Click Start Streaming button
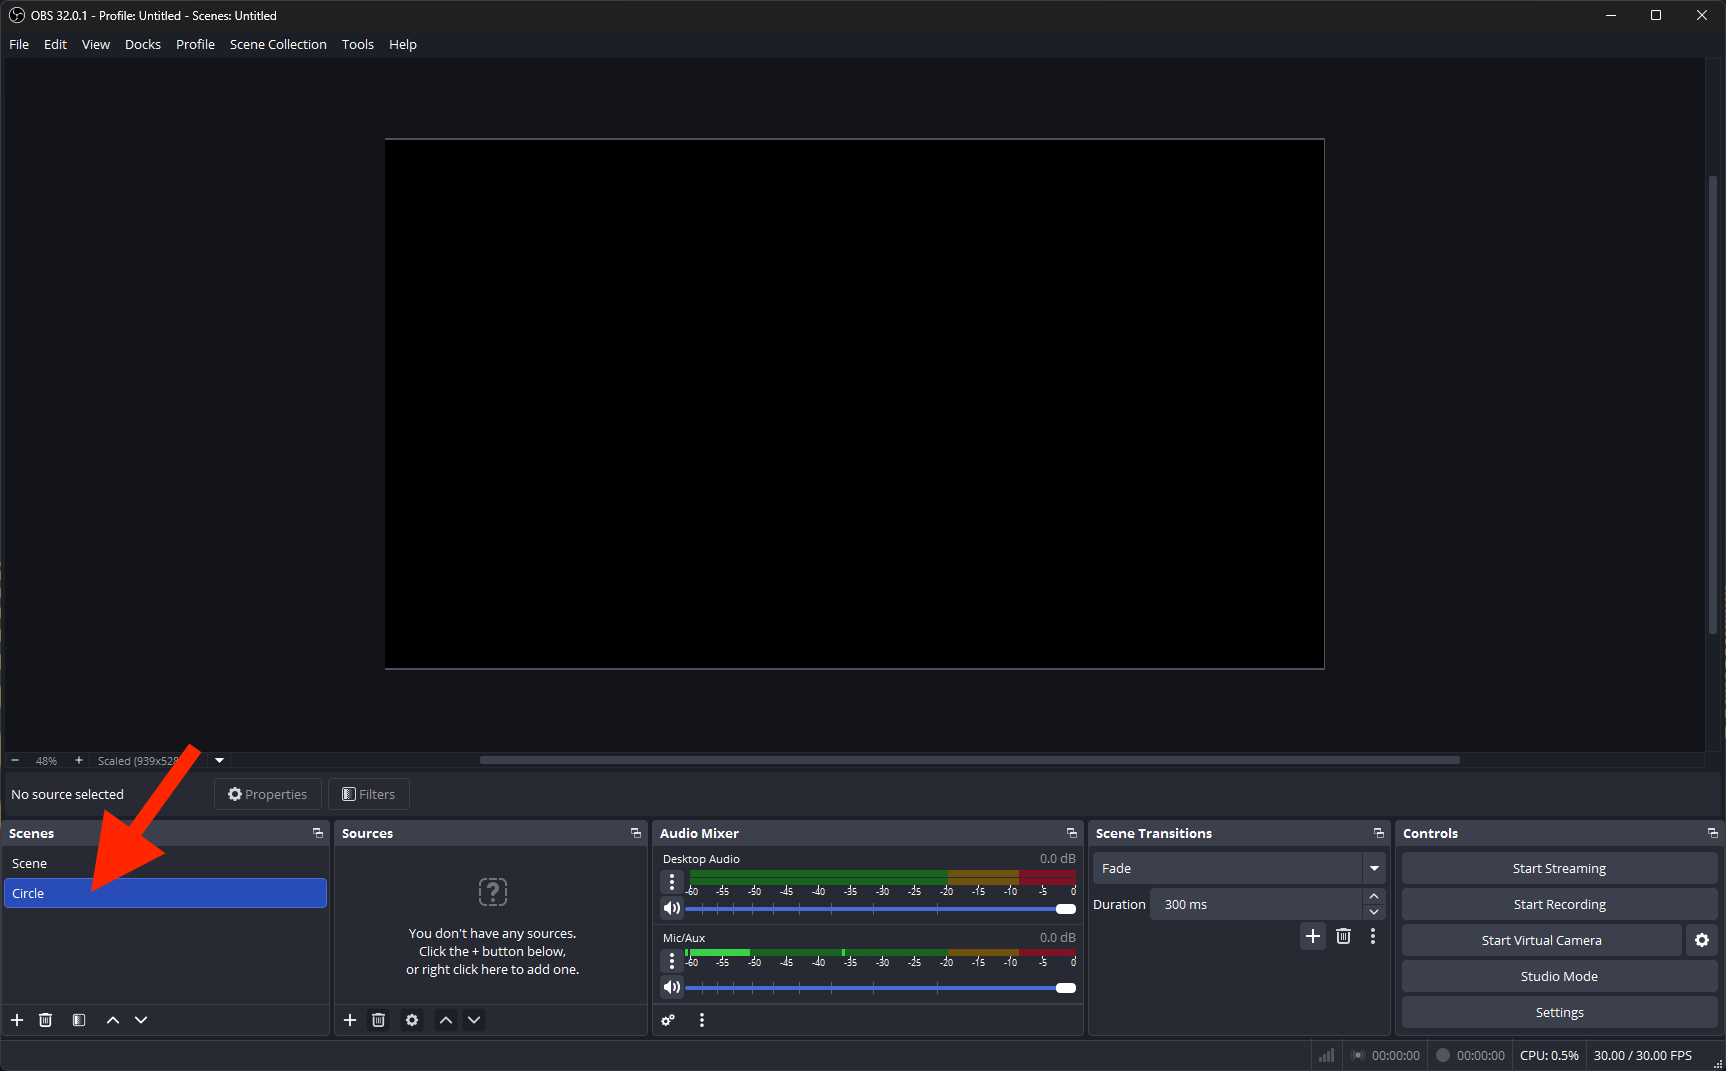1726x1071 pixels. (x=1559, y=868)
